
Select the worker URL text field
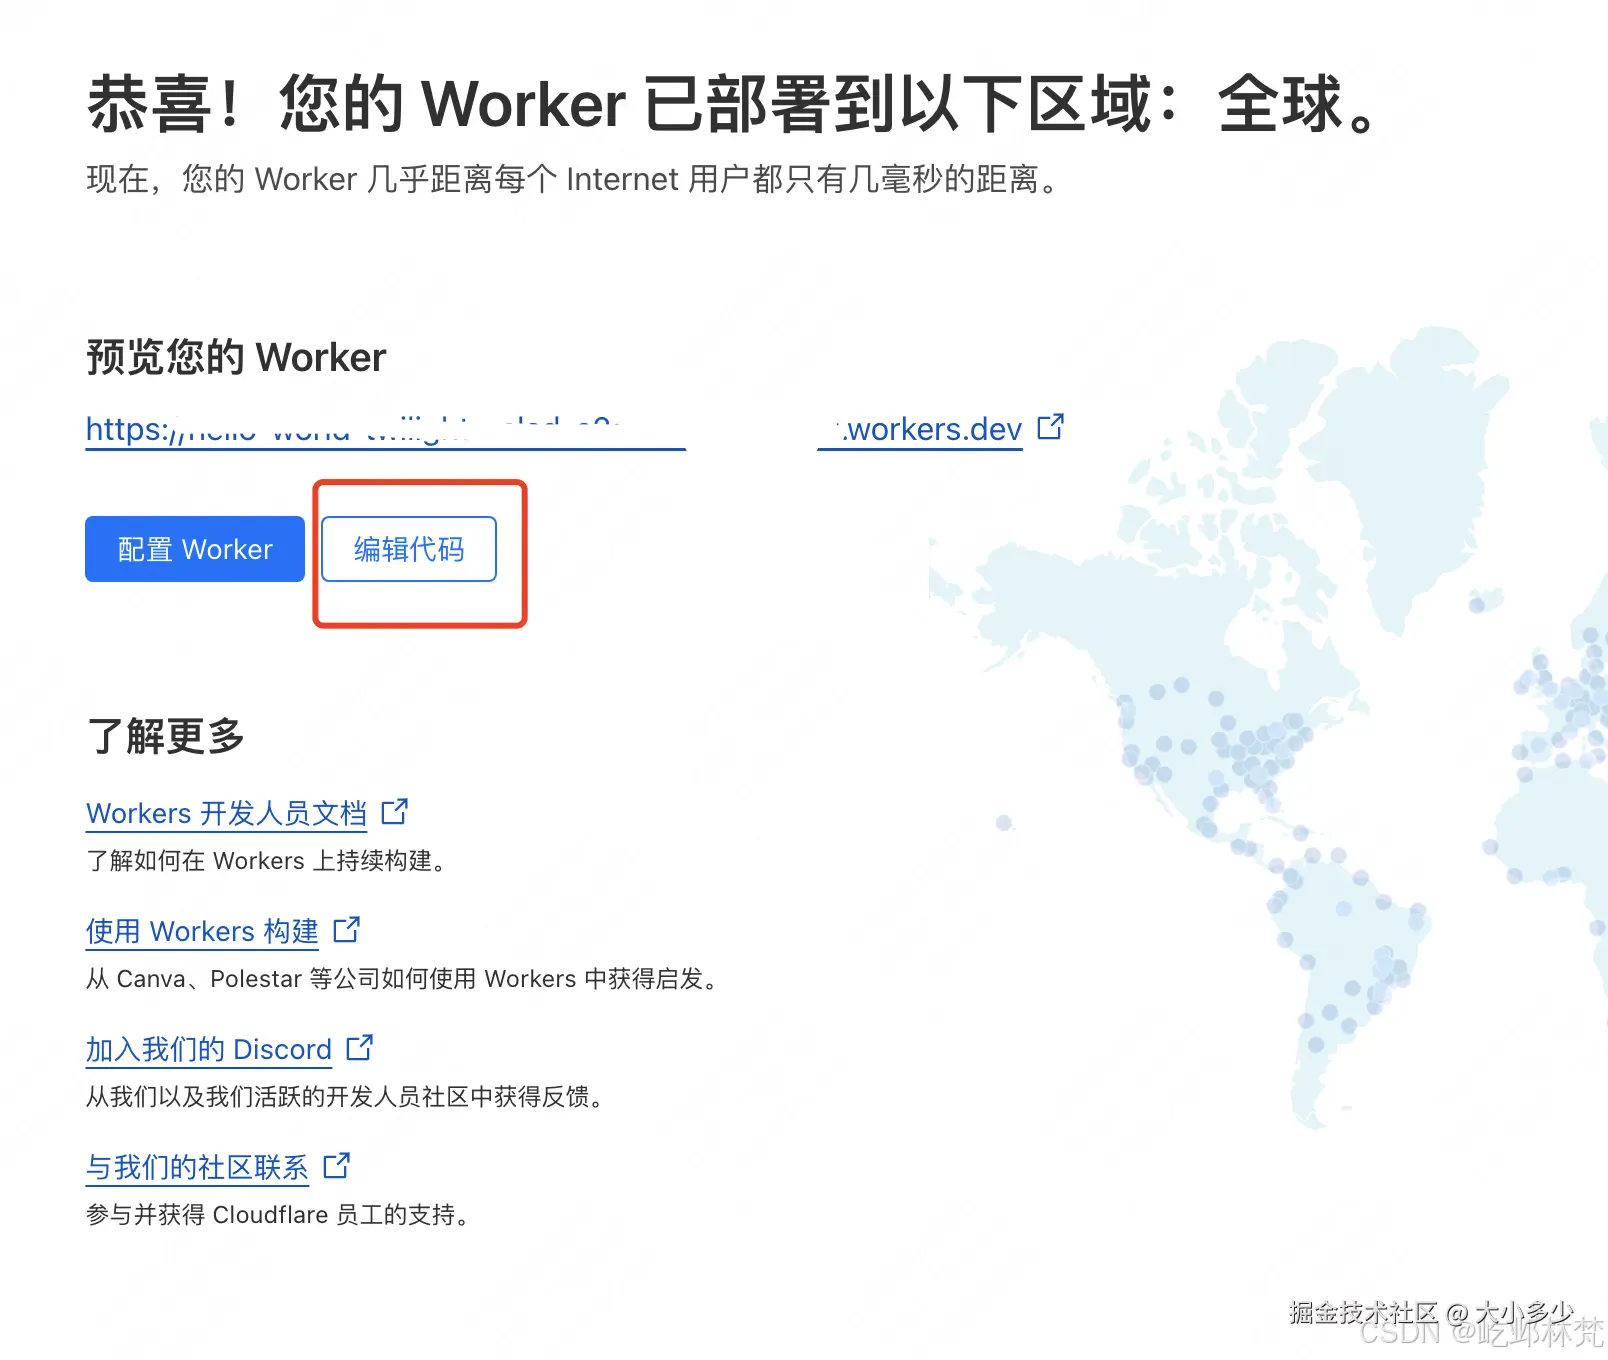coord(385,429)
